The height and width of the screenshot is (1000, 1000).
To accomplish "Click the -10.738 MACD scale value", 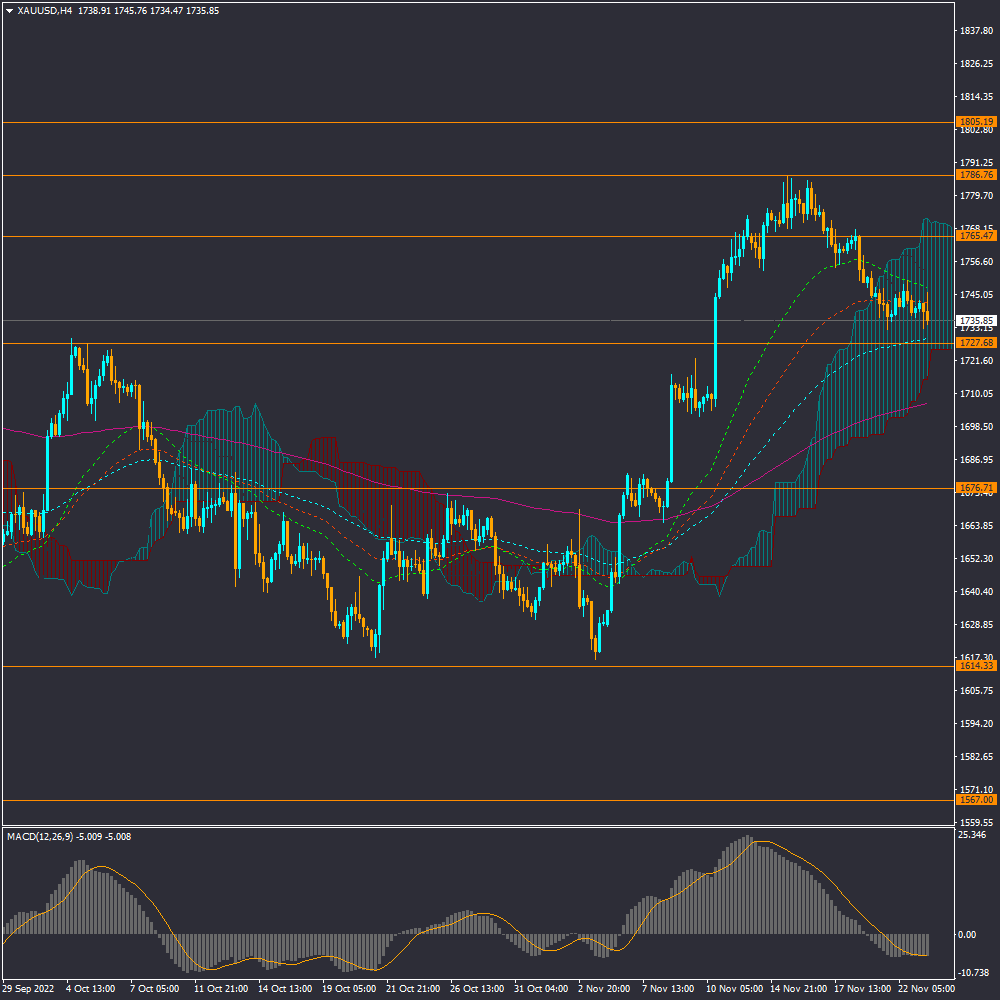I will click(x=973, y=972).
